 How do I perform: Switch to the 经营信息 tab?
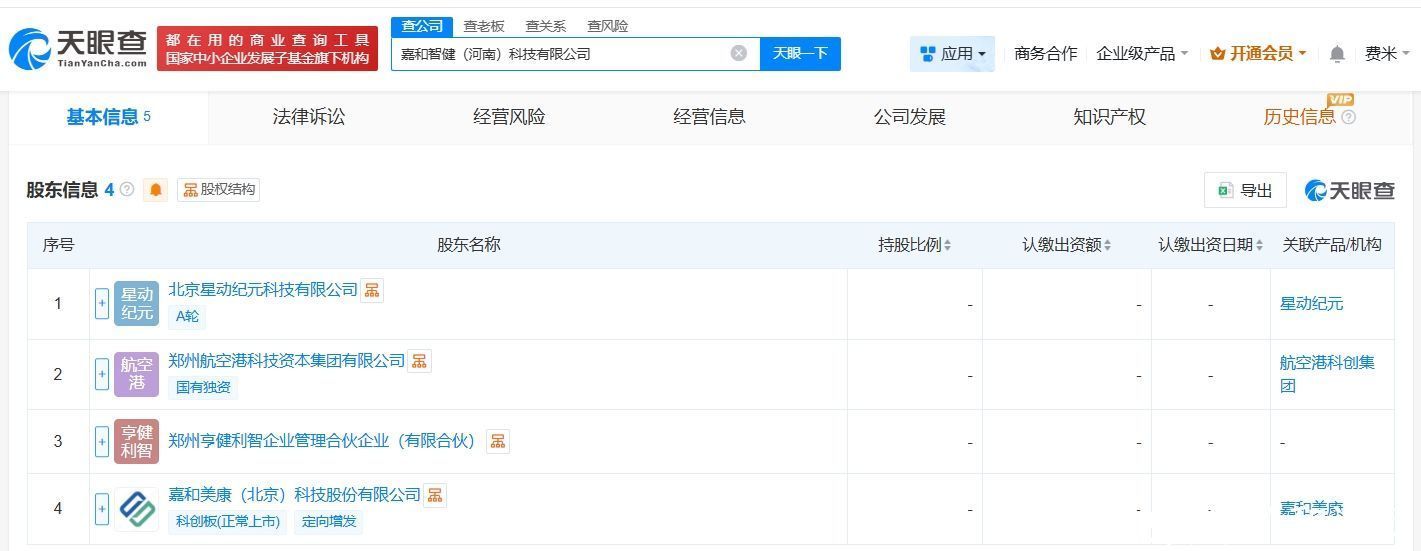click(x=709, y=117)
